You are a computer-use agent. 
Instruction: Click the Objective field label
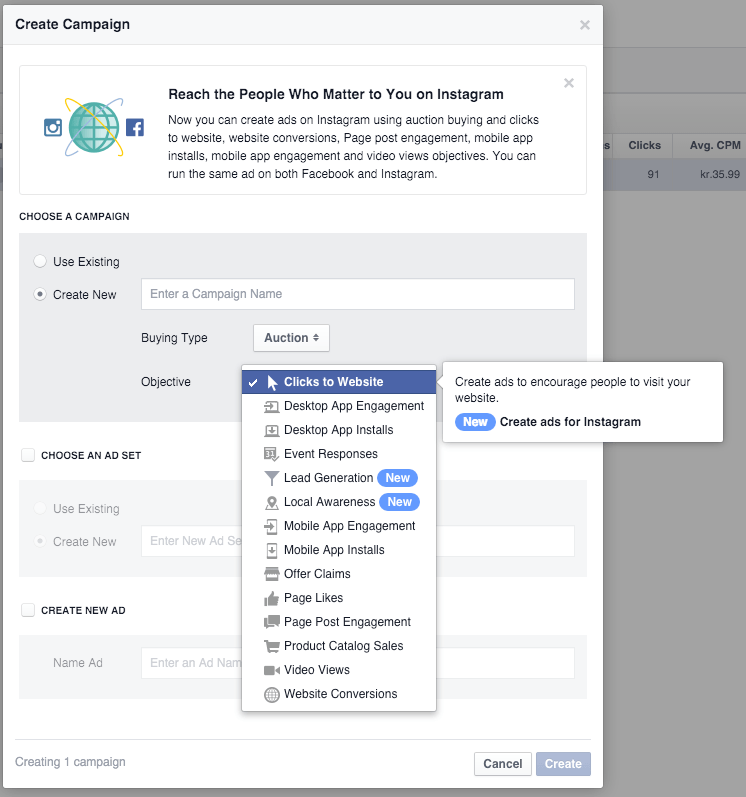pyautogui.click(x=166, y=382)
